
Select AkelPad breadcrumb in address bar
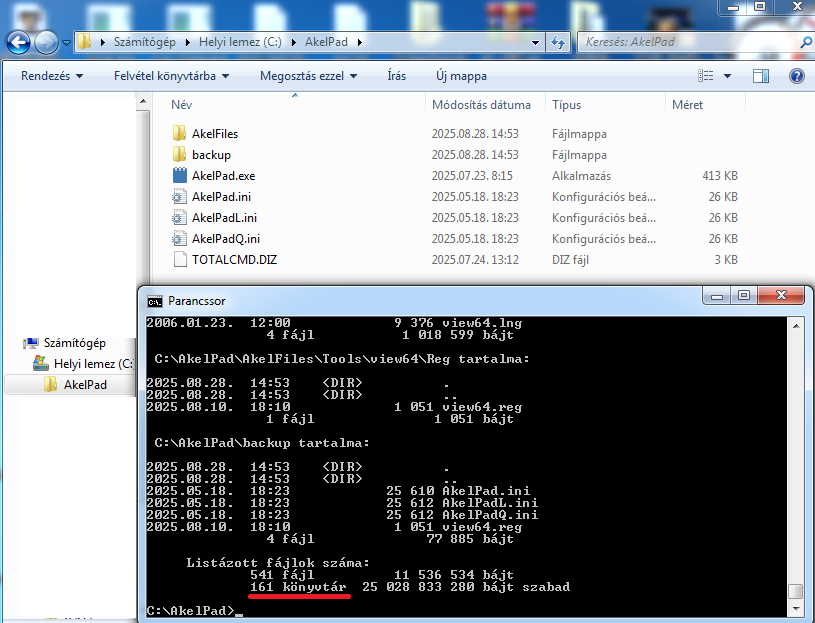326,42
